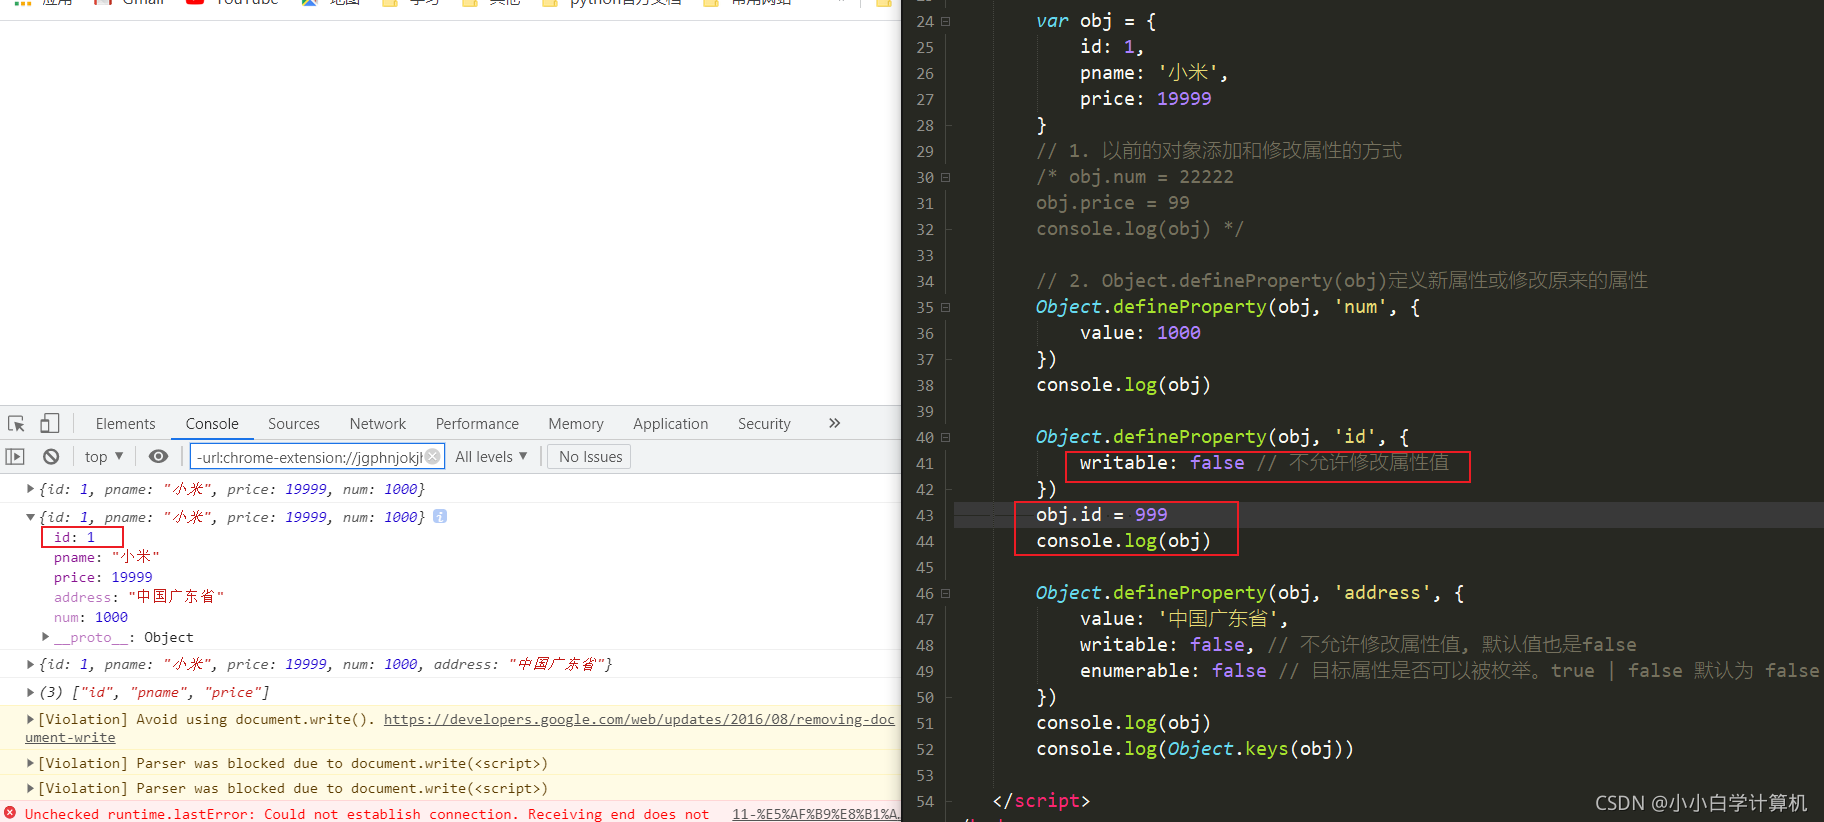The width and height of the screenshot is (1824, 822).
Task: Click the fold end marker at line 37
Action: tap(946, 359)
